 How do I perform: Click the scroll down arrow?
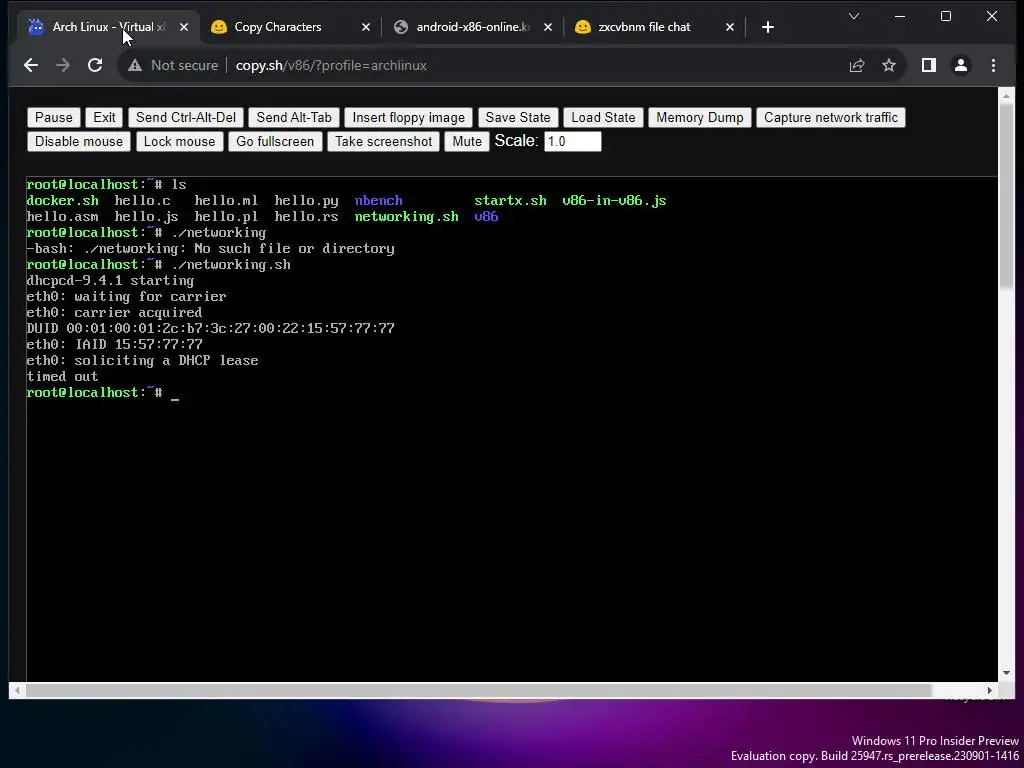point(1006,673)
